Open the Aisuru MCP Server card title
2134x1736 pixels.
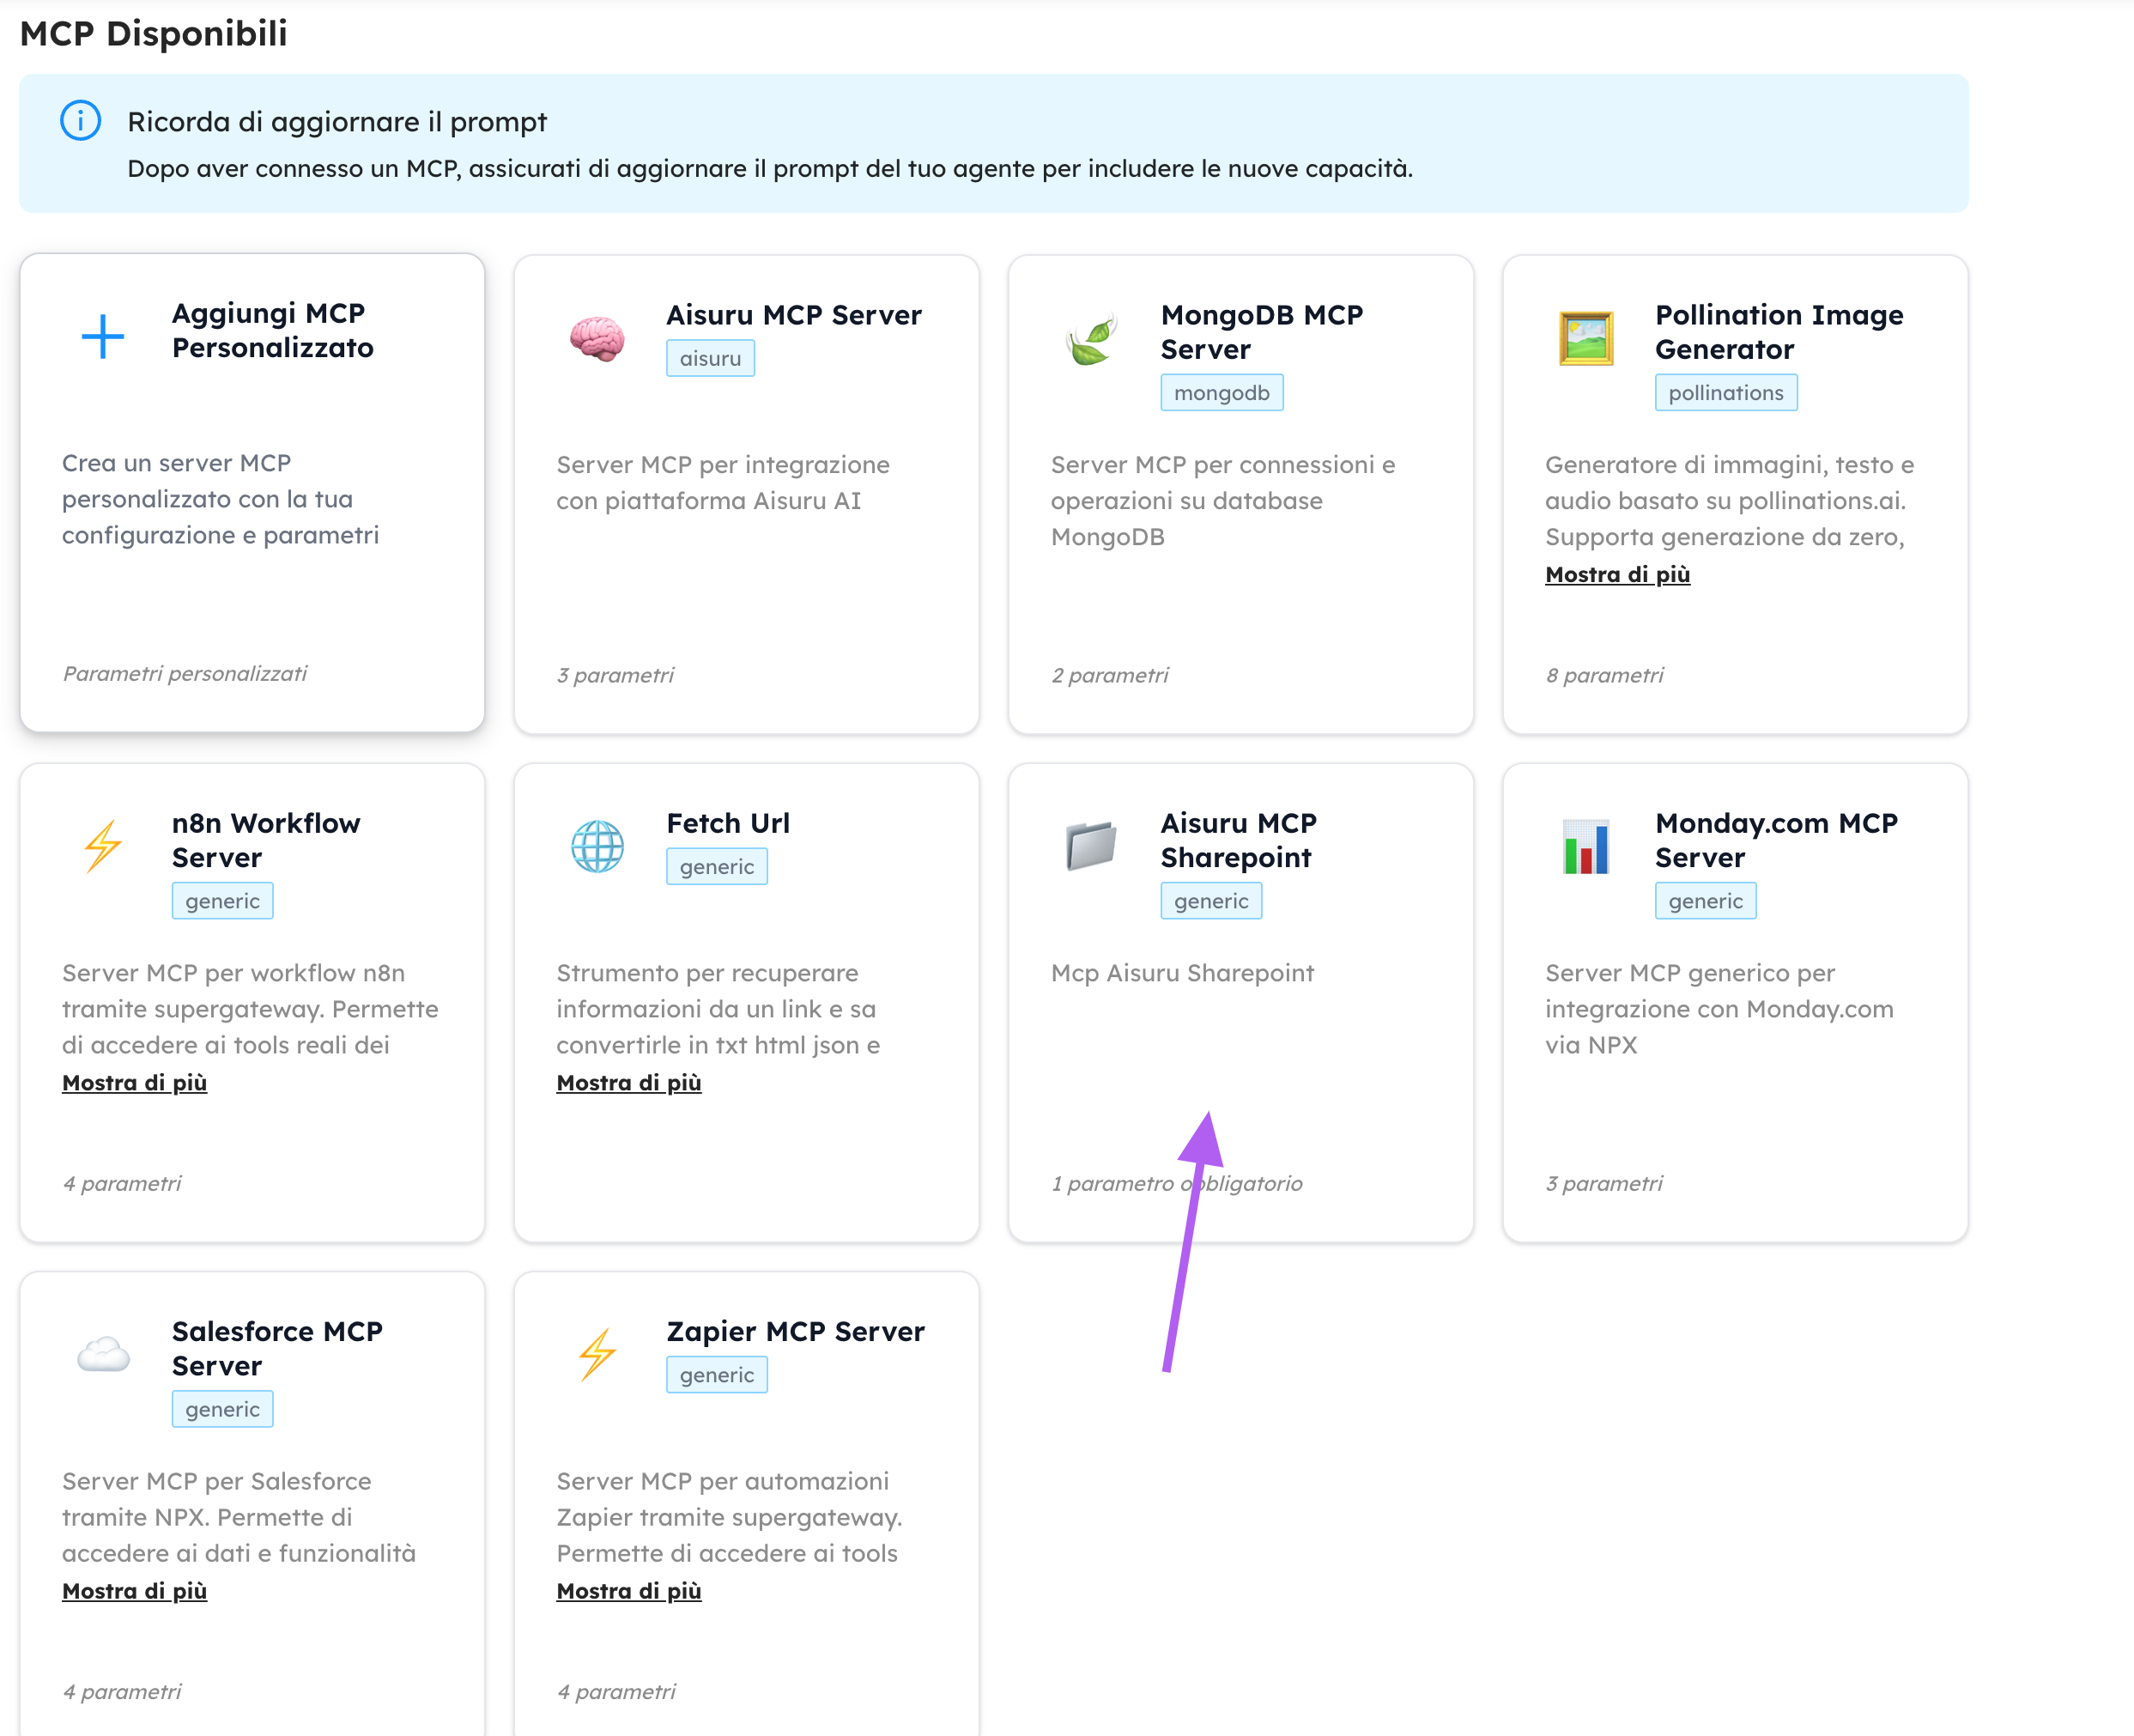point(793,315)
